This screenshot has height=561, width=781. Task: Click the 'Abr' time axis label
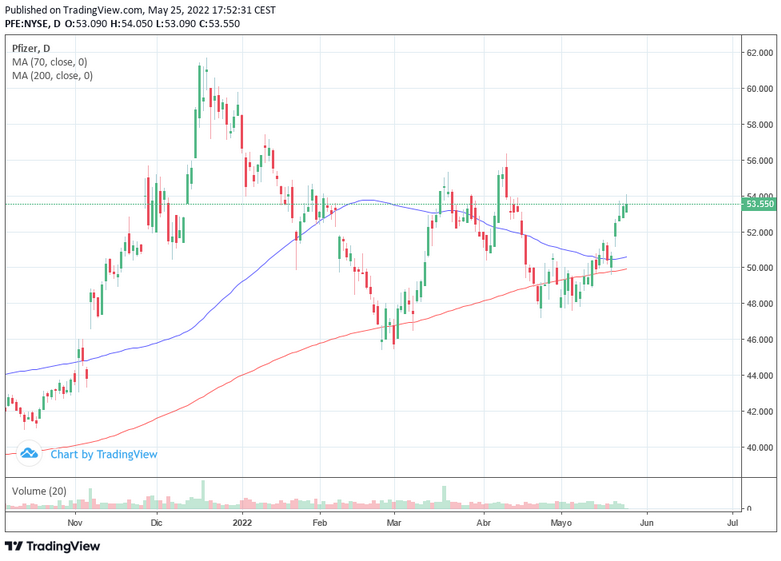click(x=484, y=523)
